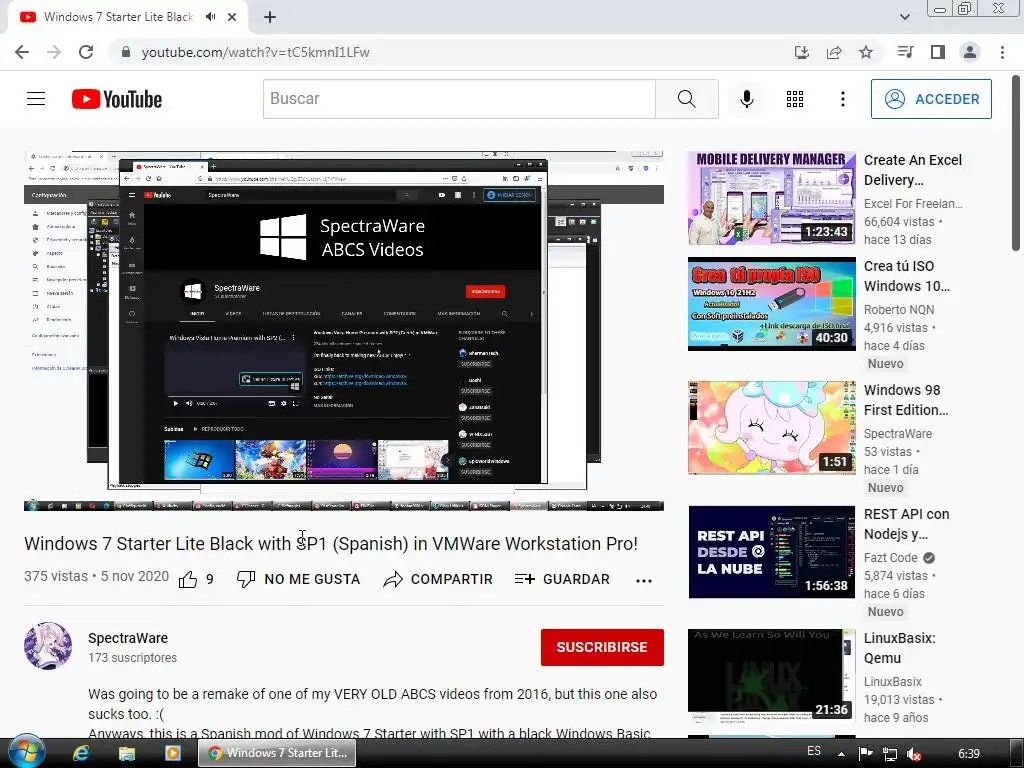This screenshot has height=768, width=1024.
Task: Go to the YouTube home logo
Action: point(117,99)
